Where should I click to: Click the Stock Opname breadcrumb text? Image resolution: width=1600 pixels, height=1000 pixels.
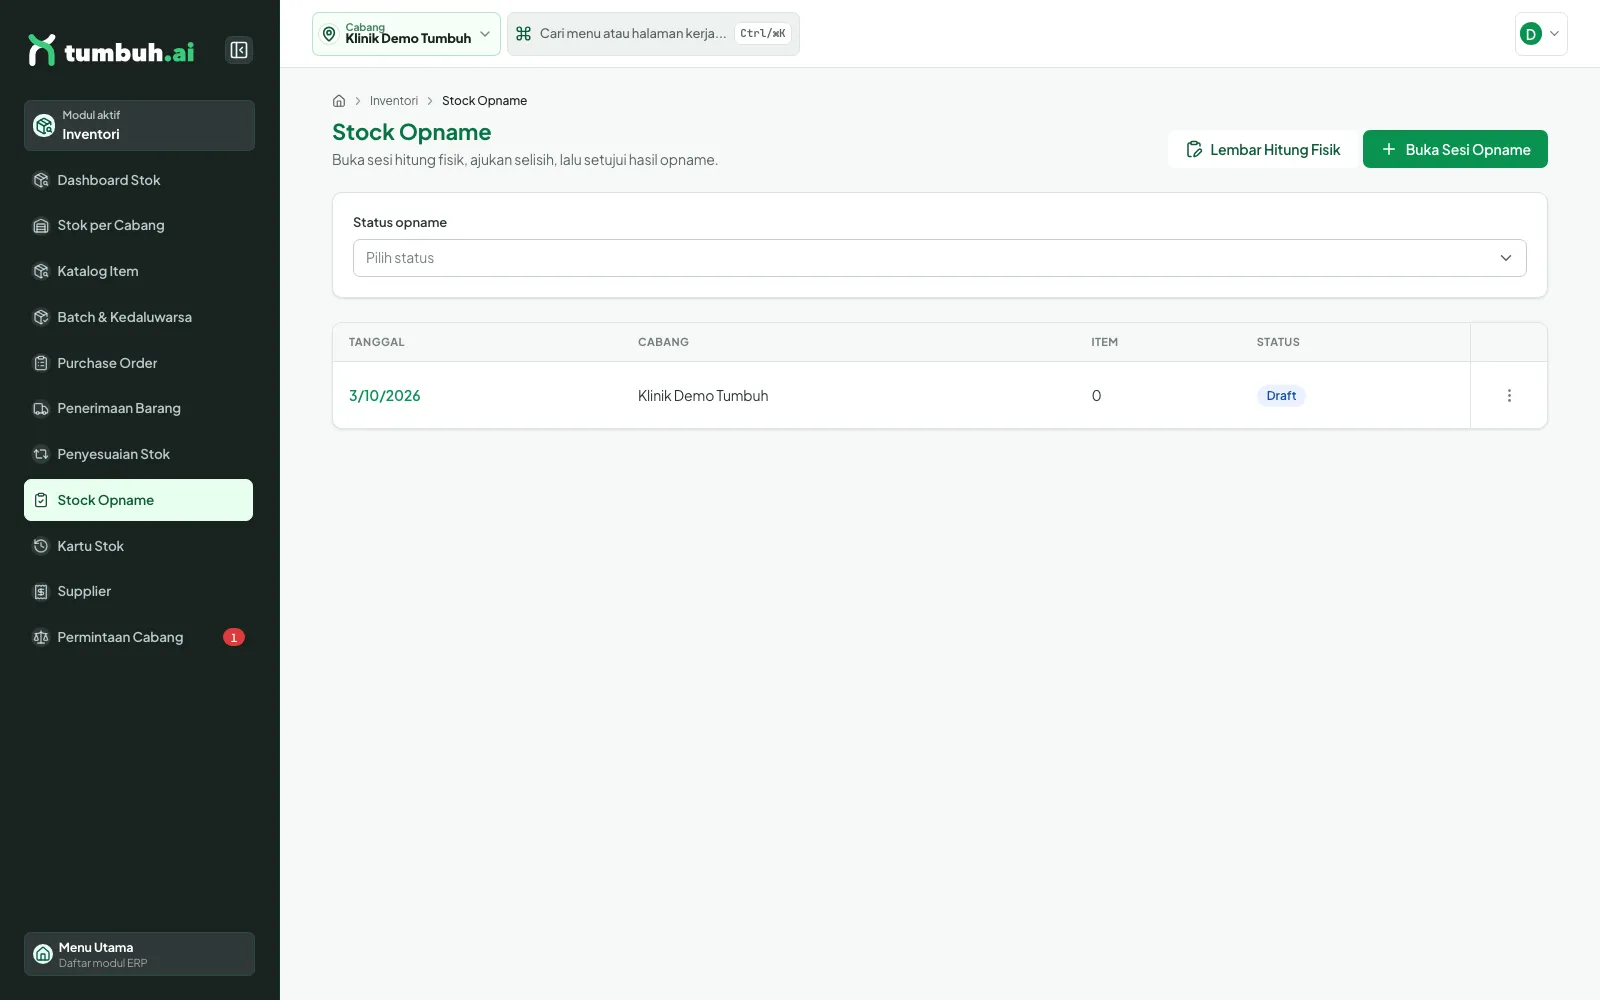click(484, 101)
